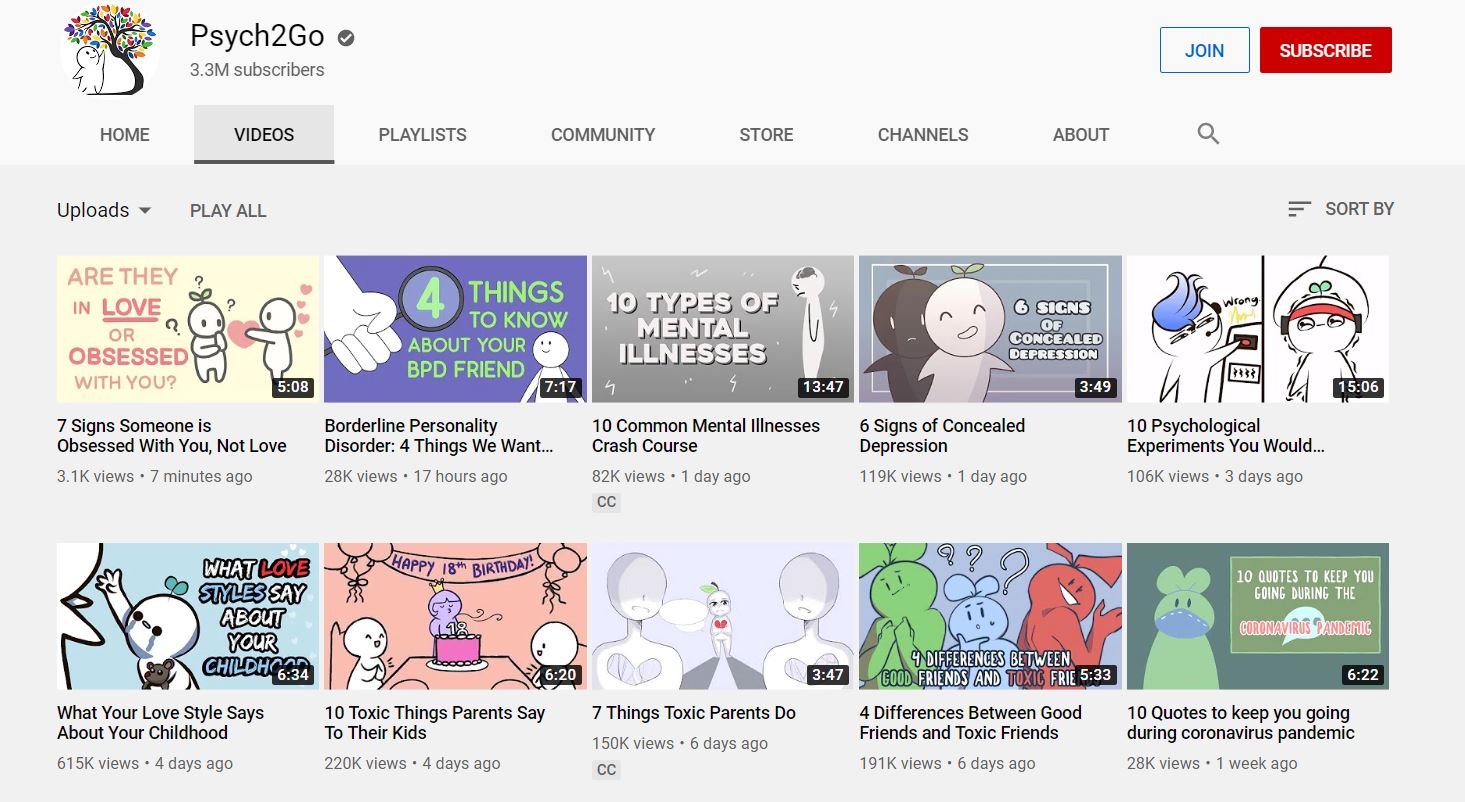Open the STORE tab

point(766,134)
